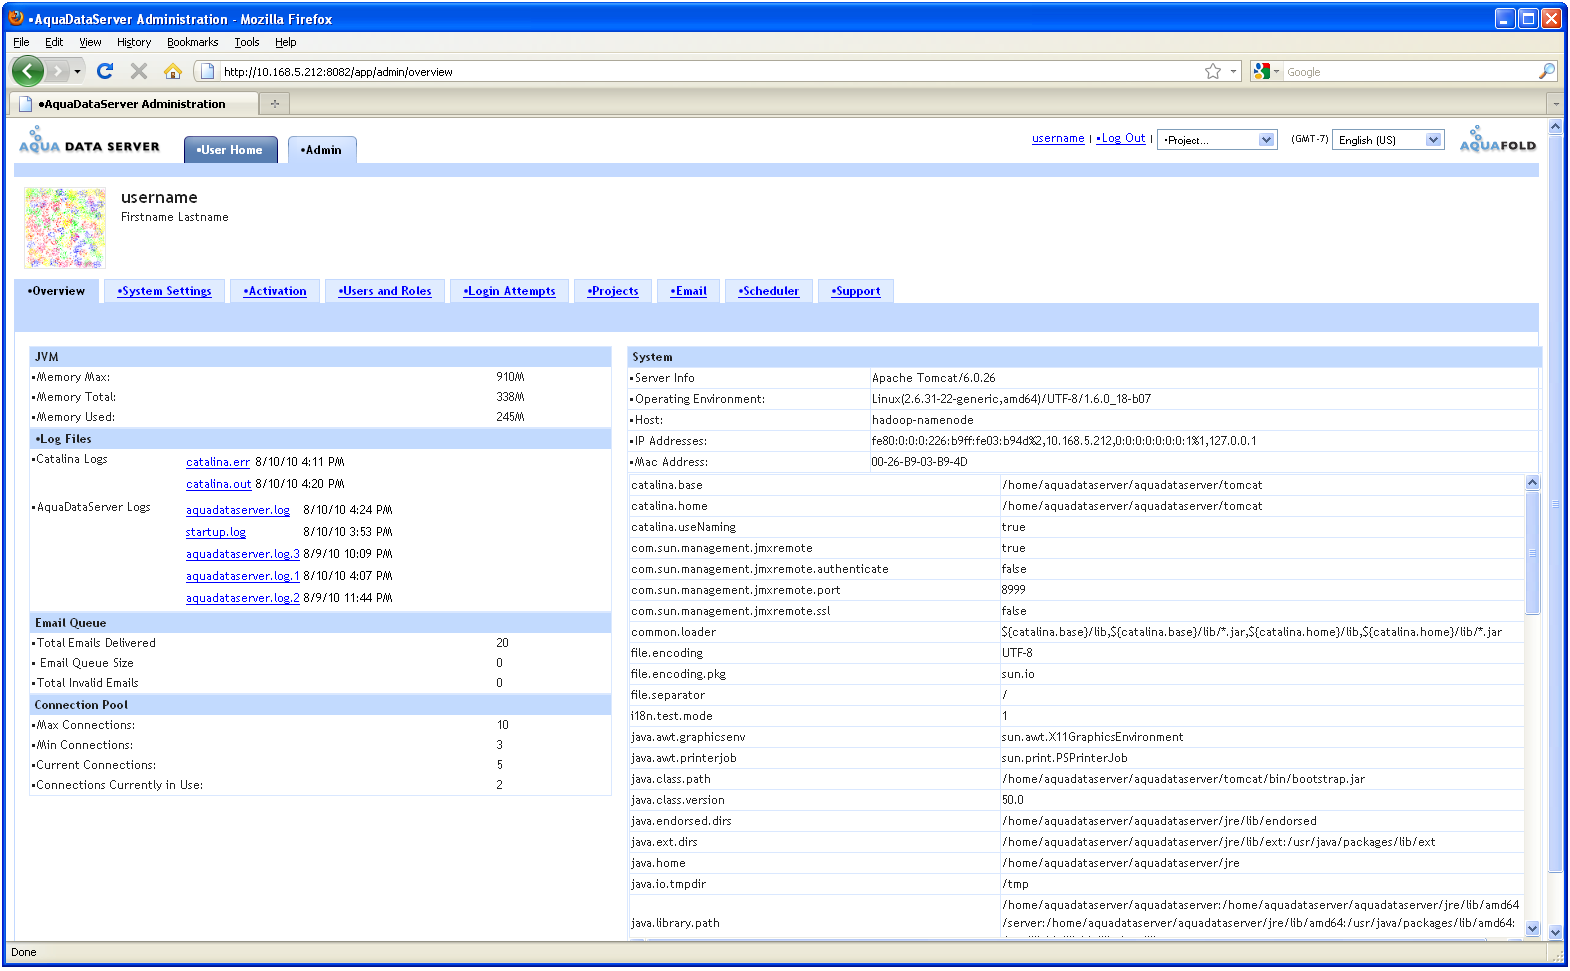Open the aquadataserver.log.3 file
The image size is (1570, 971).
(243, 554)
